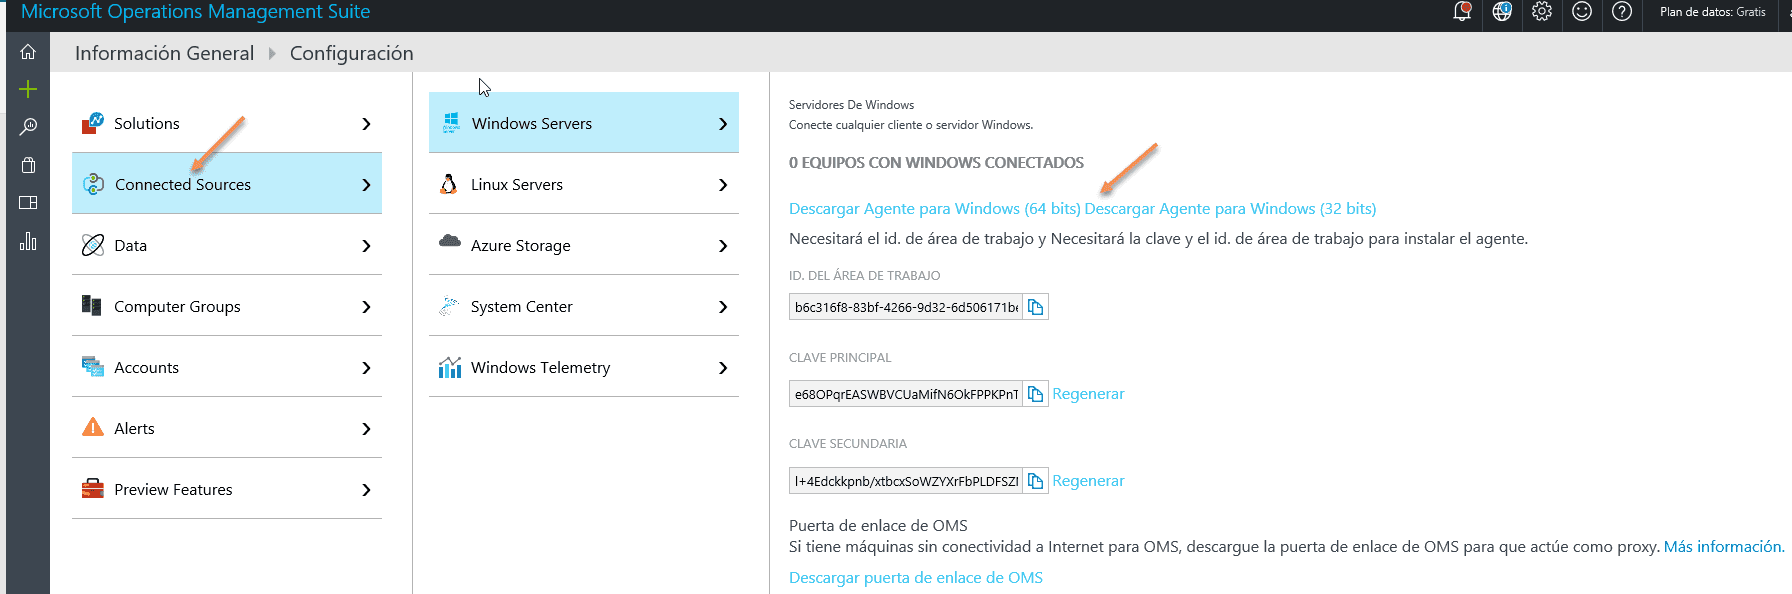
Task: Expand the Computer Groups chevron
Action: (x=366, y=307)
